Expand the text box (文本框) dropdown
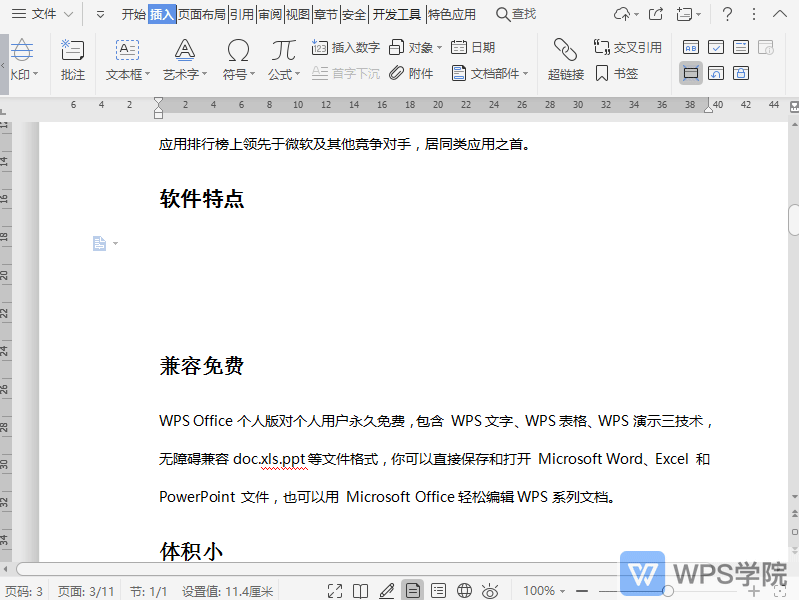799x600 pixels. coord(147,75)
